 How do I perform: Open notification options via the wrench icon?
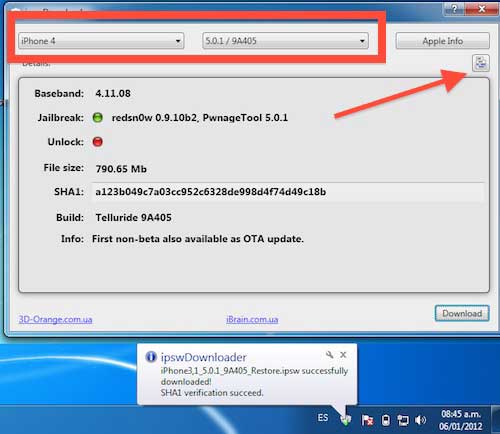329,355
